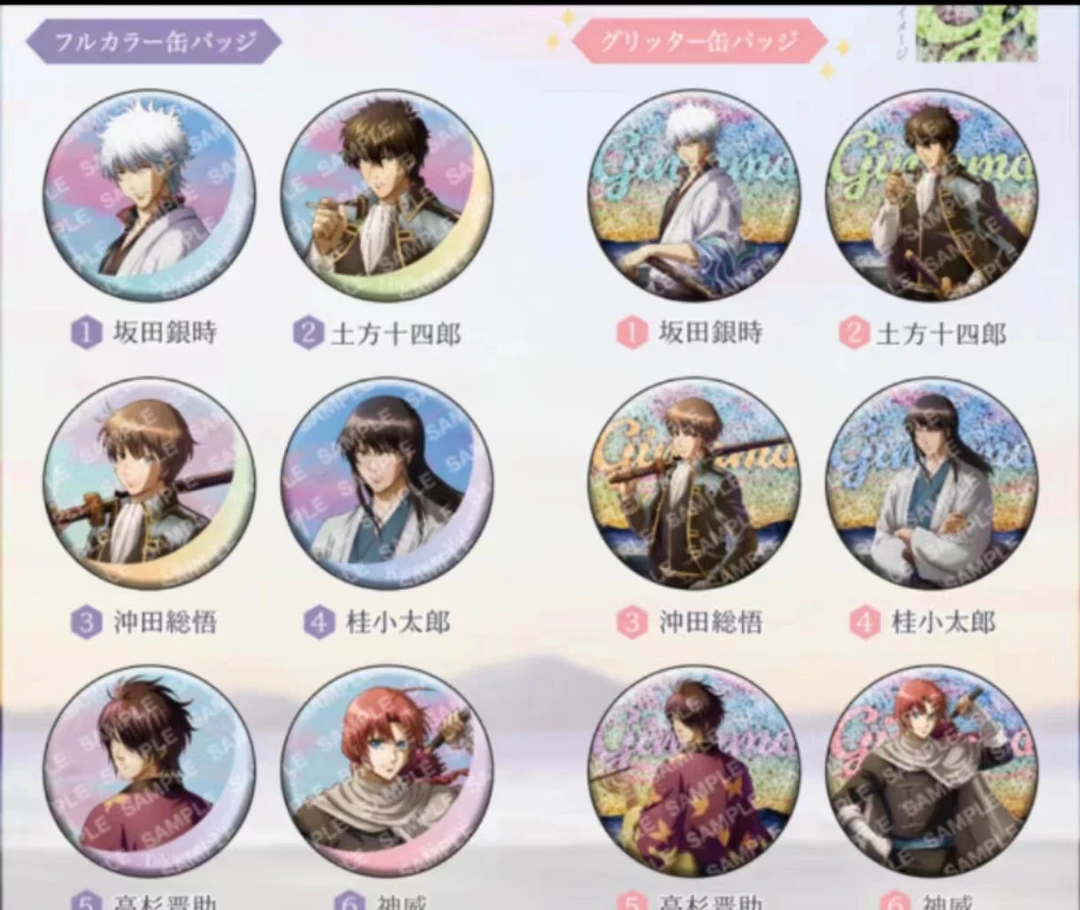Screen dimensions: 1080x910
Task: Click the グリッター缶バッジ pink header banner
Action: click(699, 41)
